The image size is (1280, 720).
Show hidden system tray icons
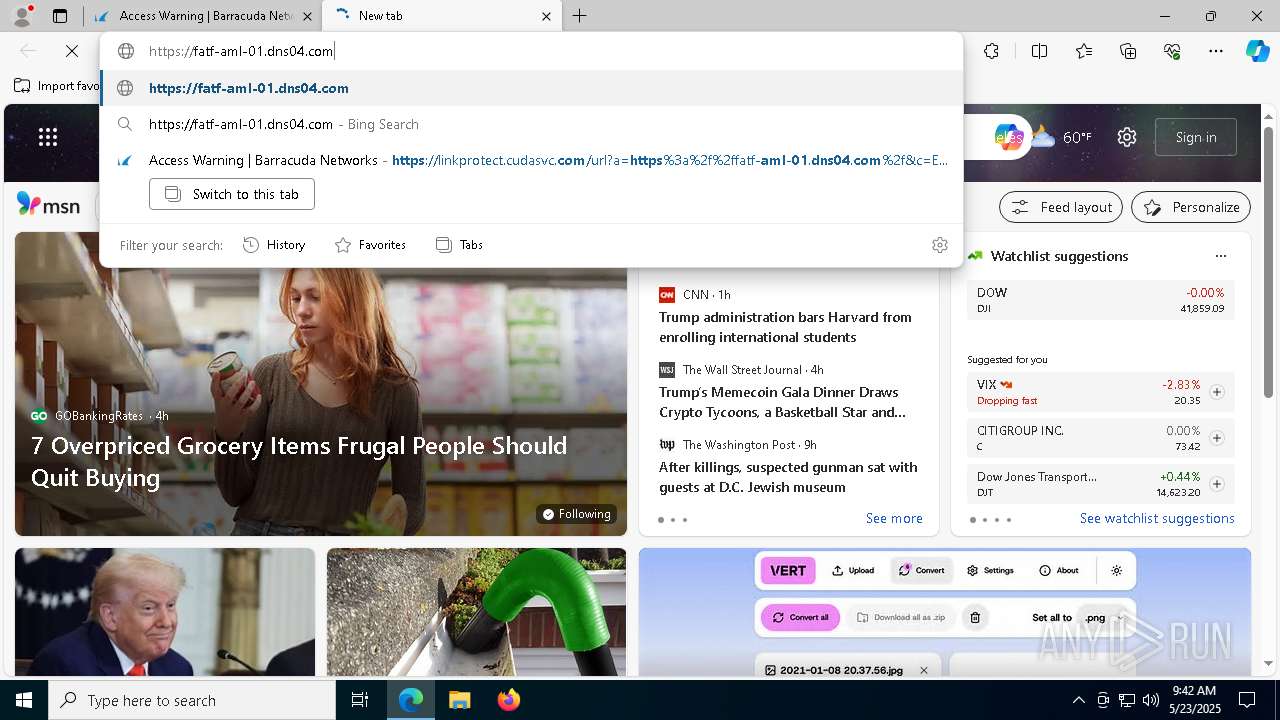[x=1078, y=700]
